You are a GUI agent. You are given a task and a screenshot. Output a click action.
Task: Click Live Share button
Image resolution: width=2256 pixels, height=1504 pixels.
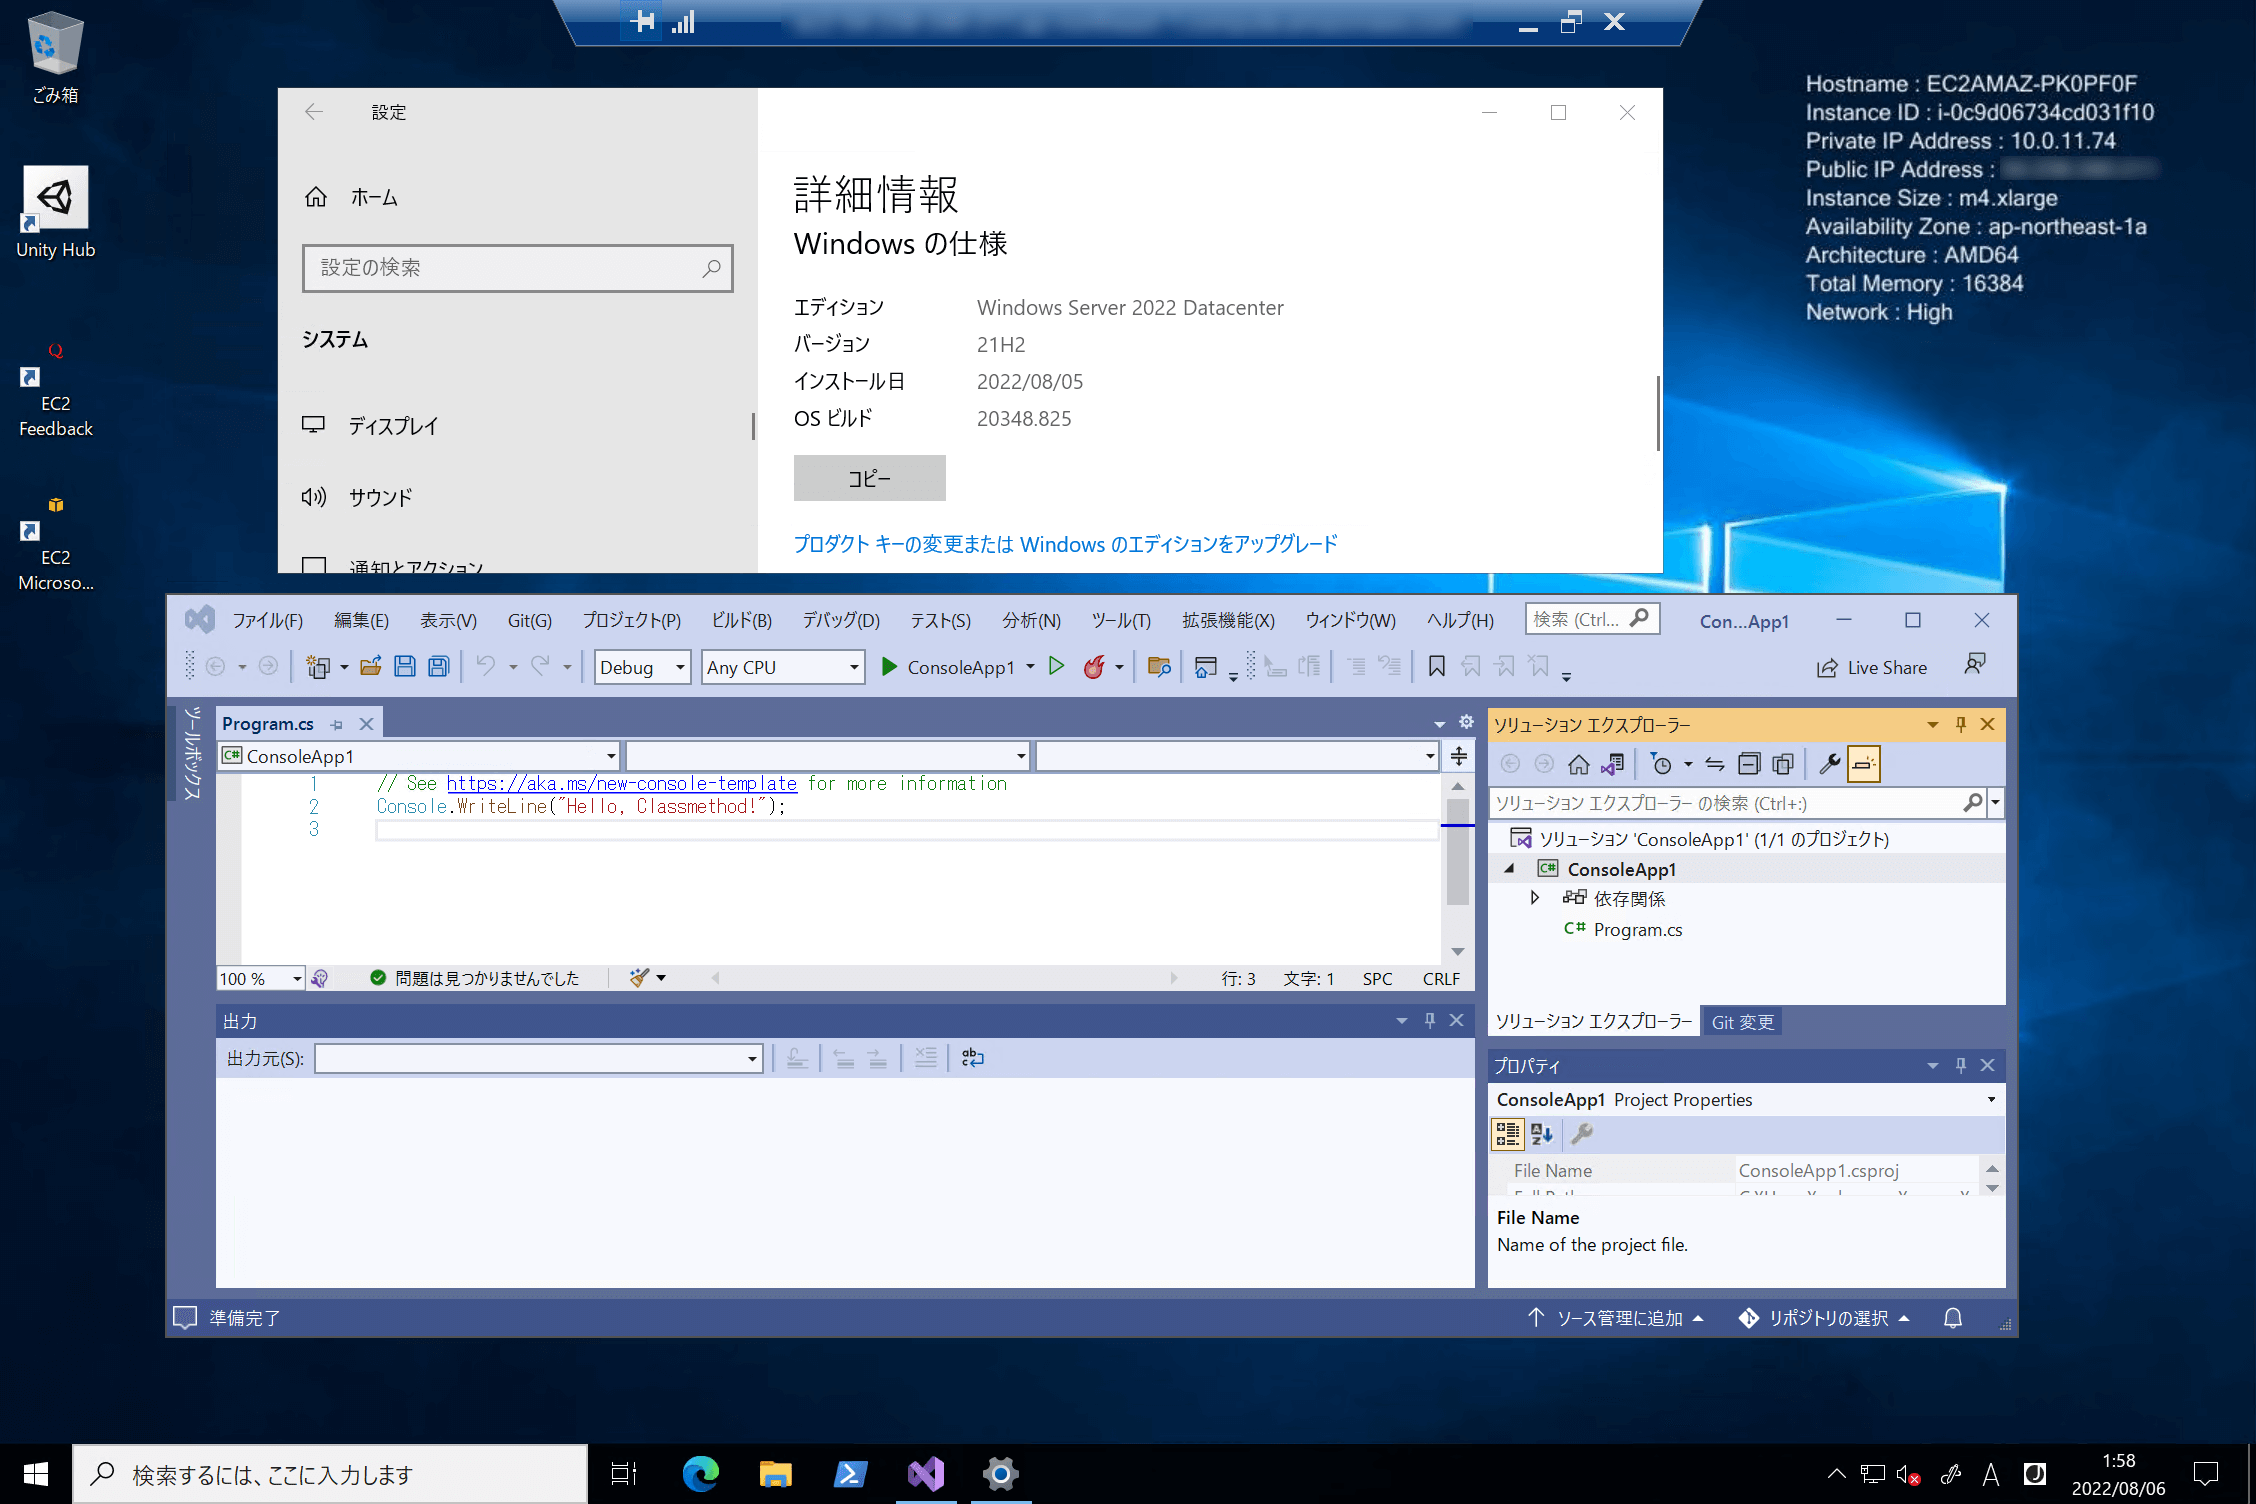pyautogui.click(x=1872, y=667)
